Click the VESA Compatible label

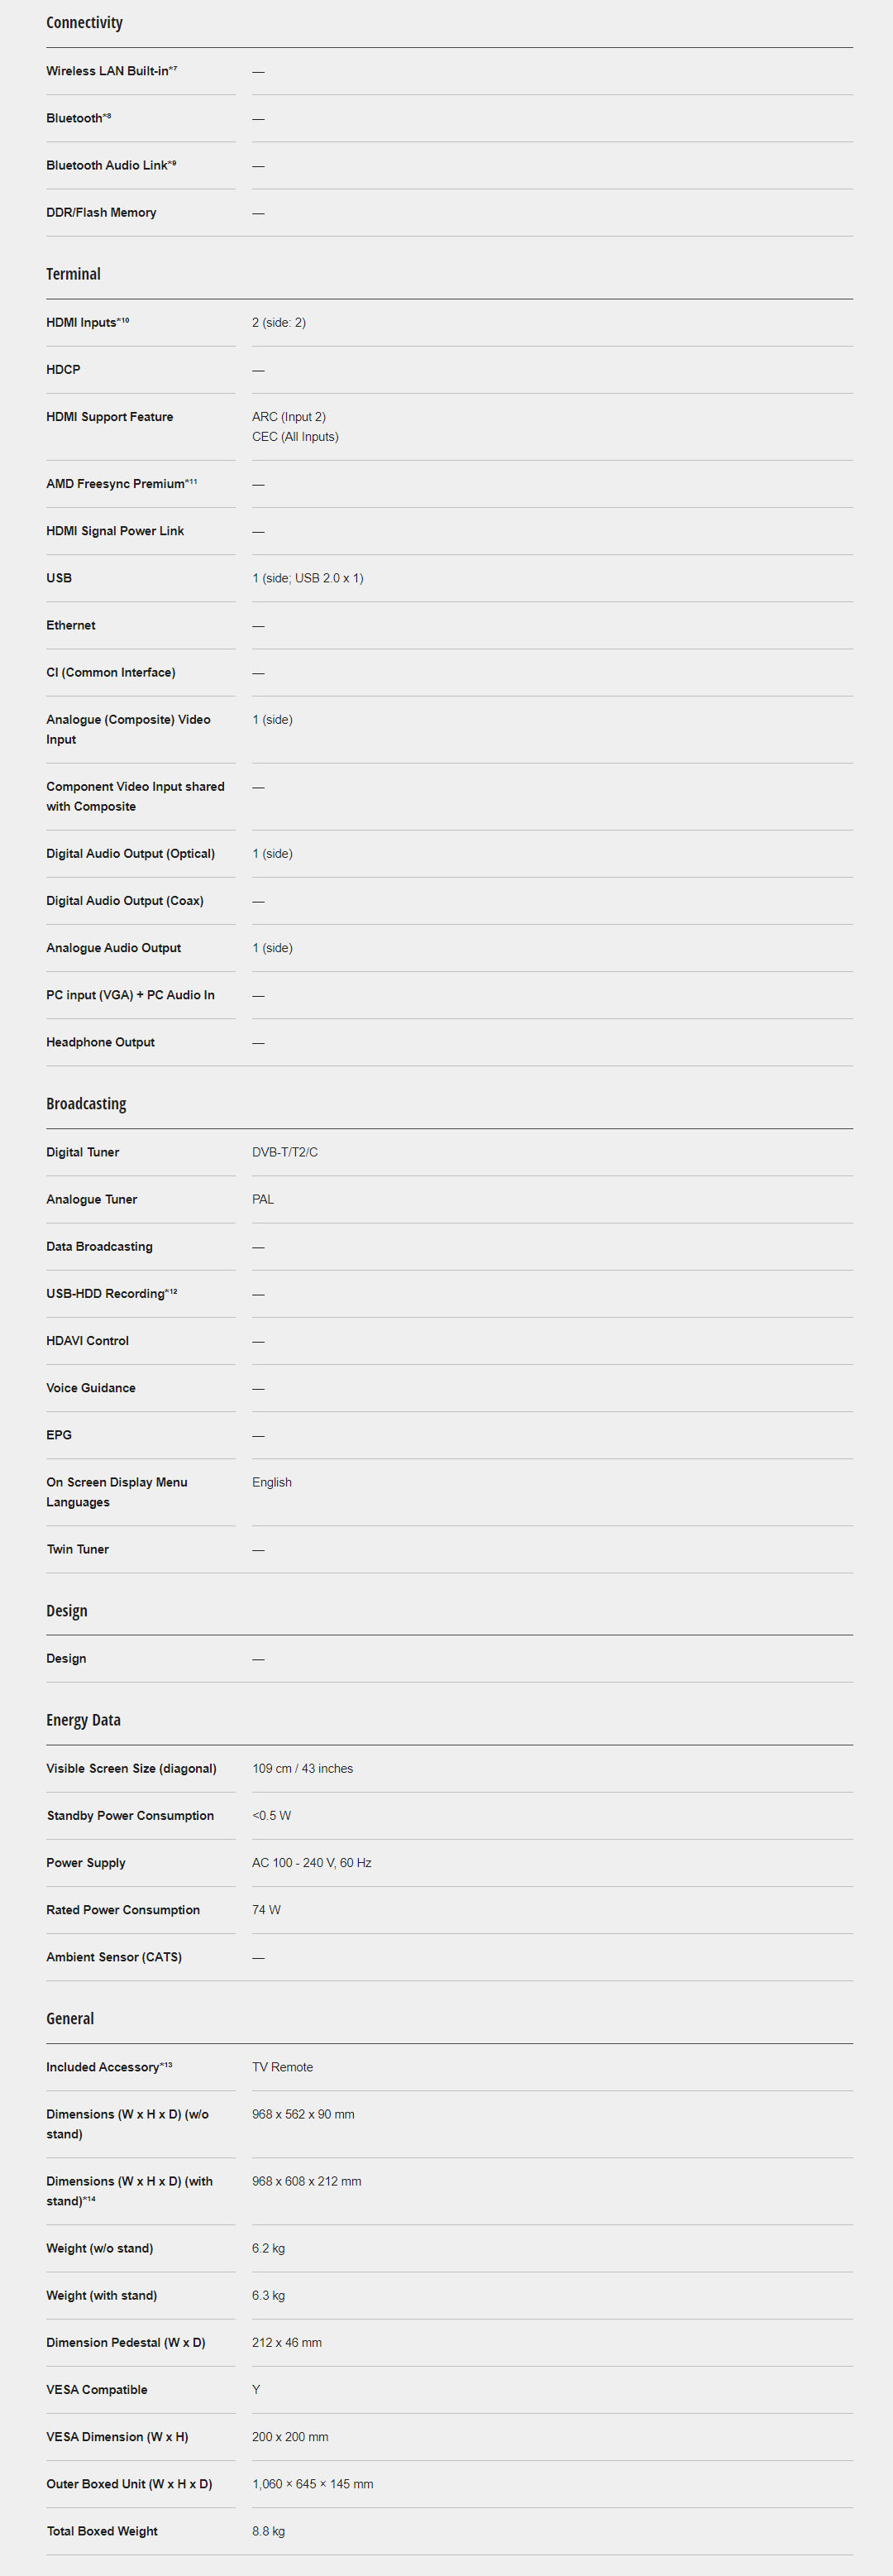point(96,2389)
